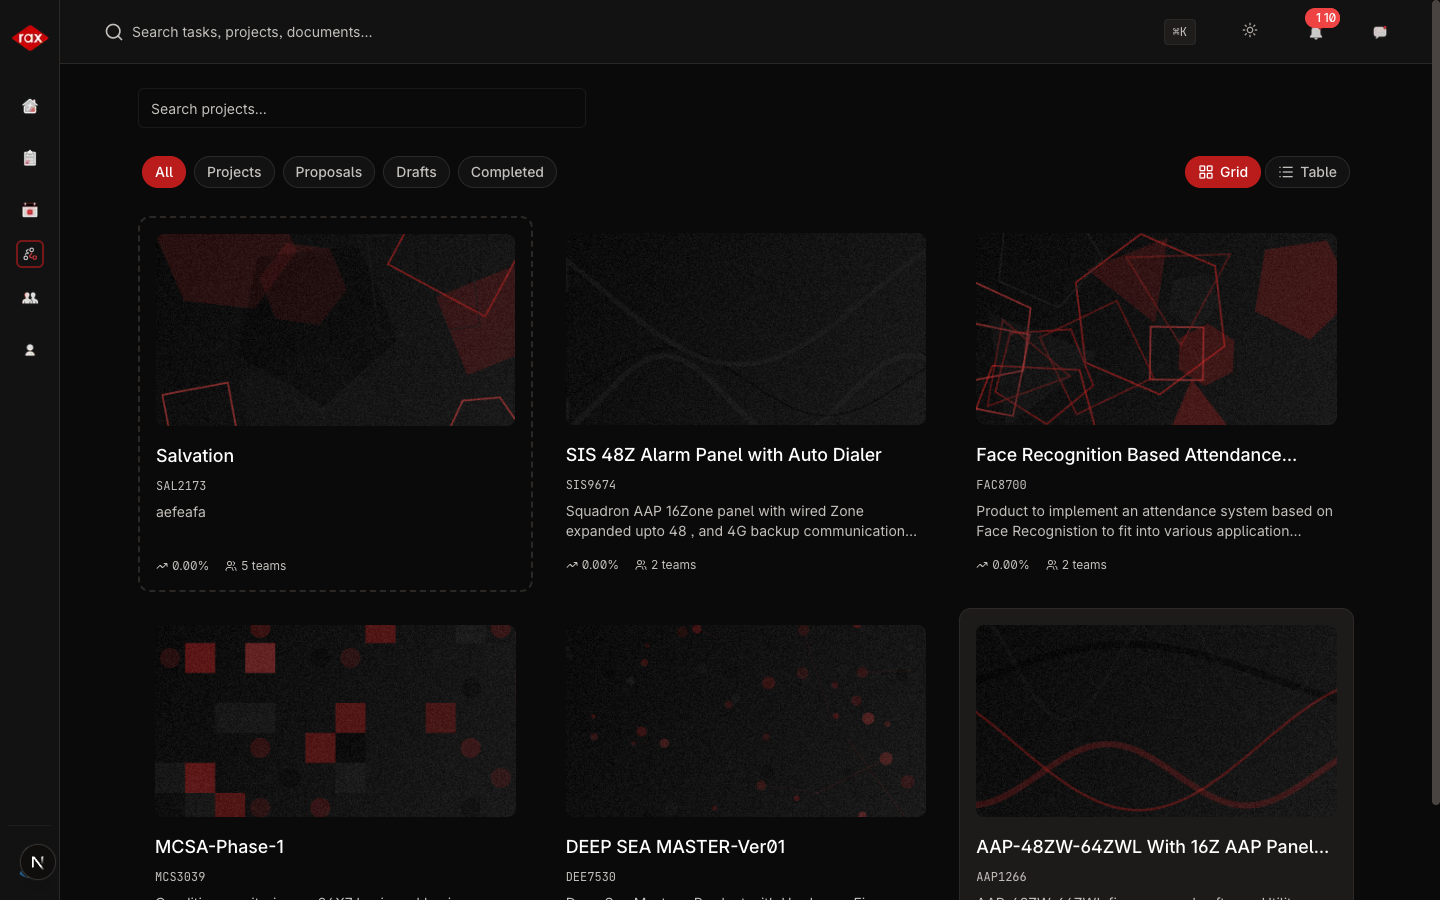Filter by Drafts
The image size is (1440, 900).
click(416, 172)
